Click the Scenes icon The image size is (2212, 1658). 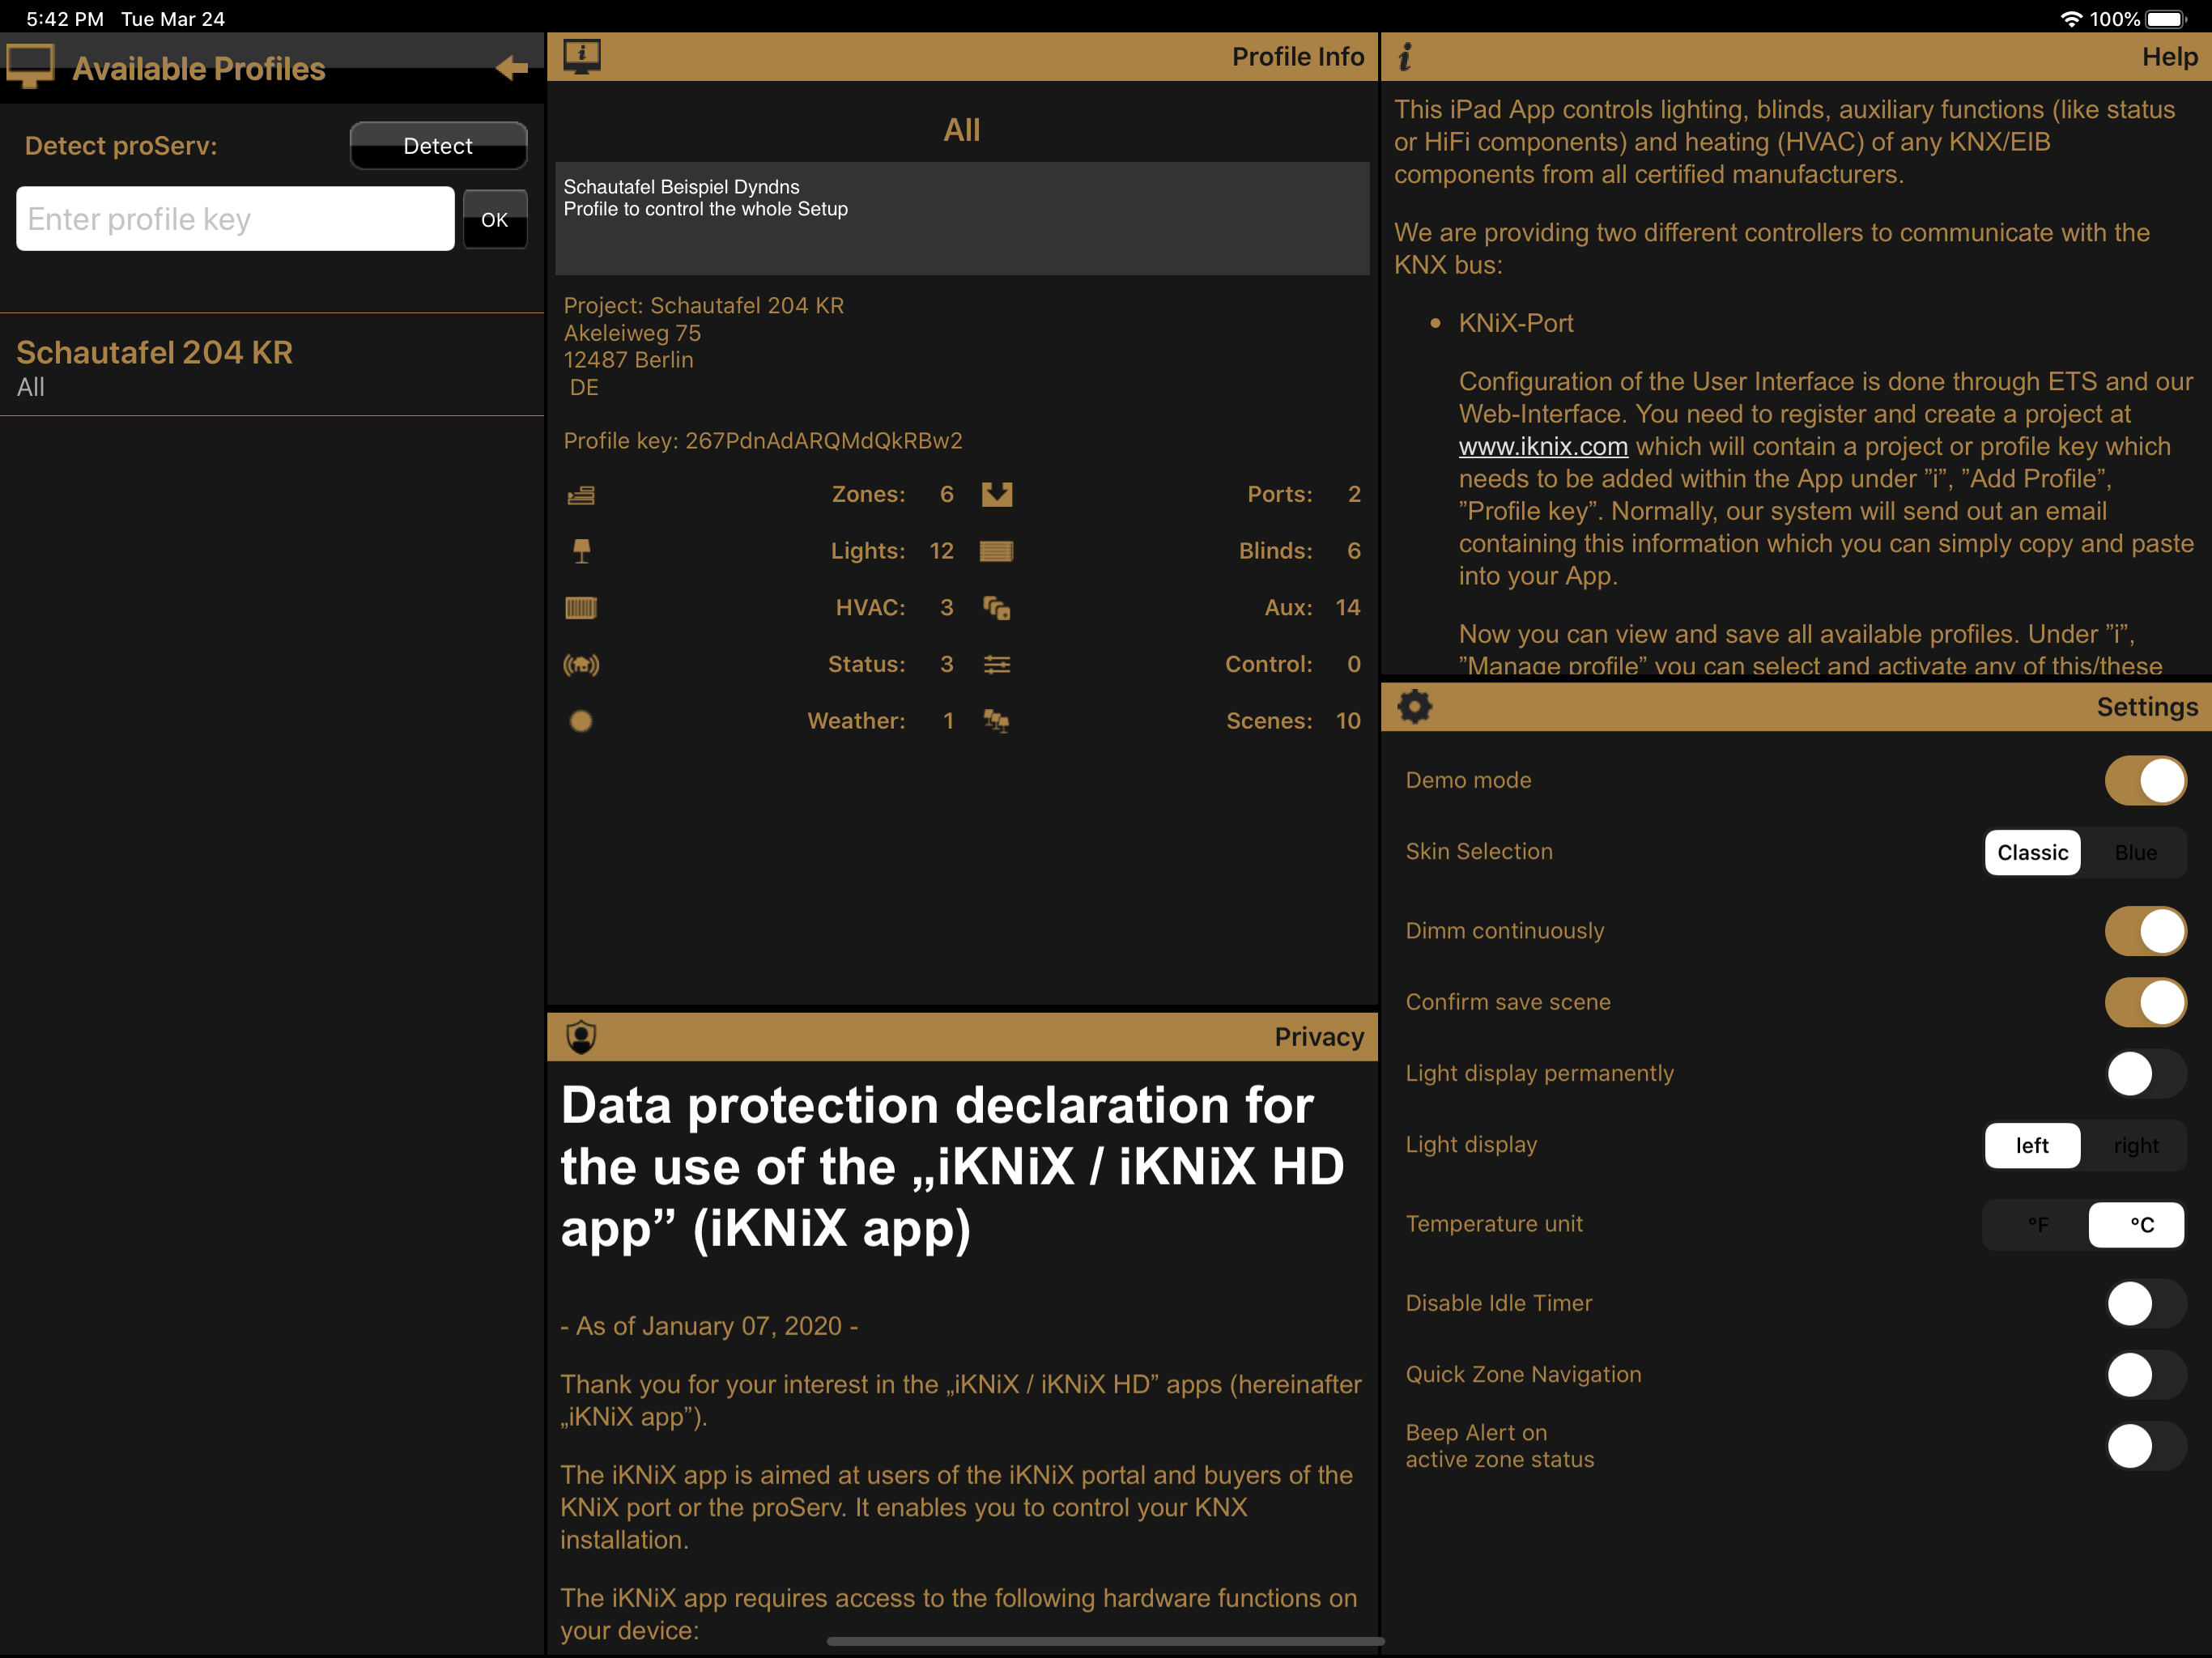click(x=997, y=721)
